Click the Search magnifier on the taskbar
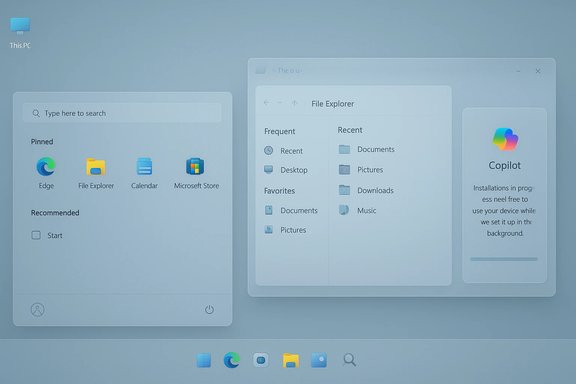Viewport: 576px width, 384px height. (349, 360)
